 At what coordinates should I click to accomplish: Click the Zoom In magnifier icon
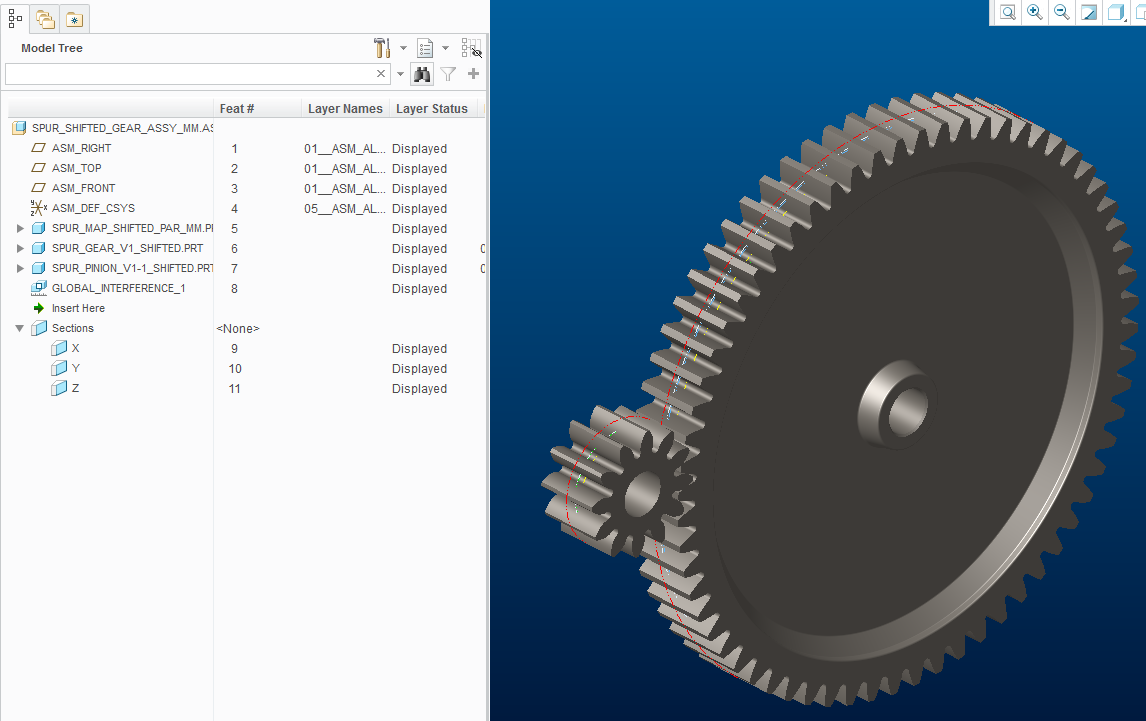1034,12
